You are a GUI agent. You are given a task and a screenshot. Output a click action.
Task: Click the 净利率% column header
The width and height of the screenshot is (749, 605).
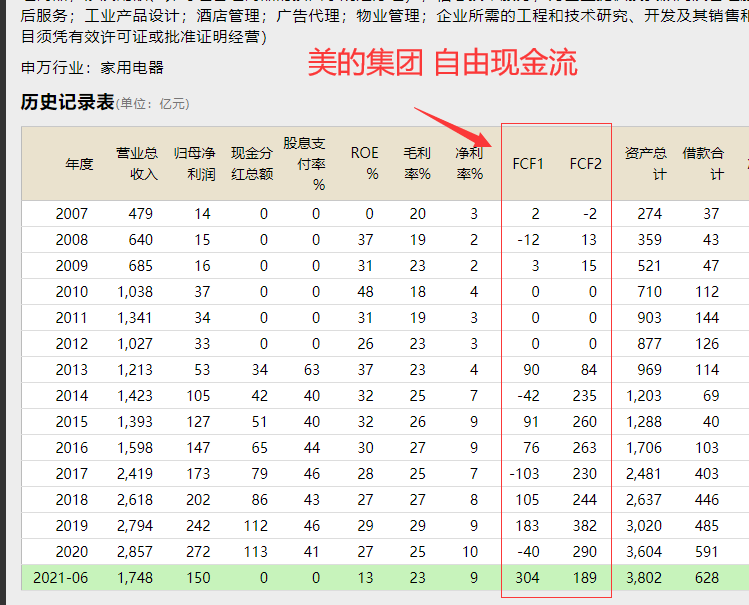[469, 164]
